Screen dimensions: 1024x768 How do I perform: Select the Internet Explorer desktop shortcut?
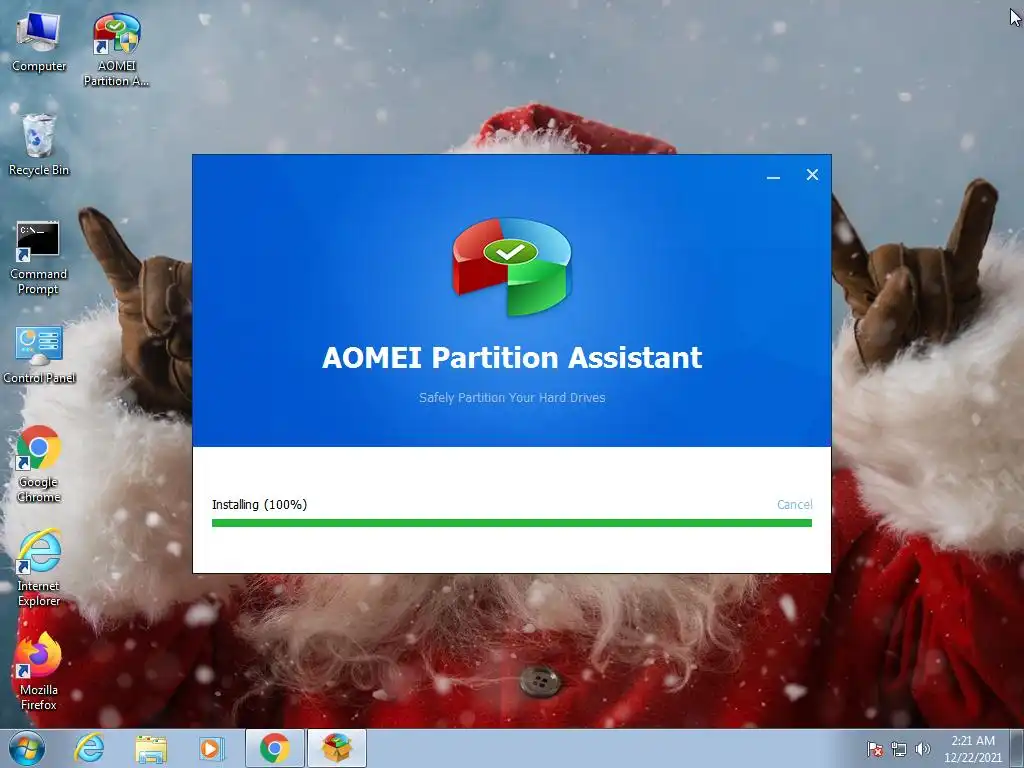[x=39, y=568]
